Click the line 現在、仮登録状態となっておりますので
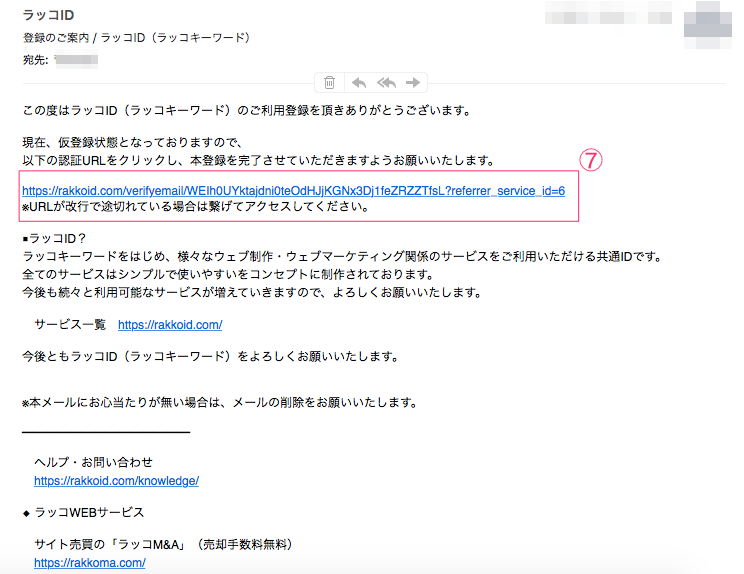Screen dimensions: 744x574 (133, 142)
